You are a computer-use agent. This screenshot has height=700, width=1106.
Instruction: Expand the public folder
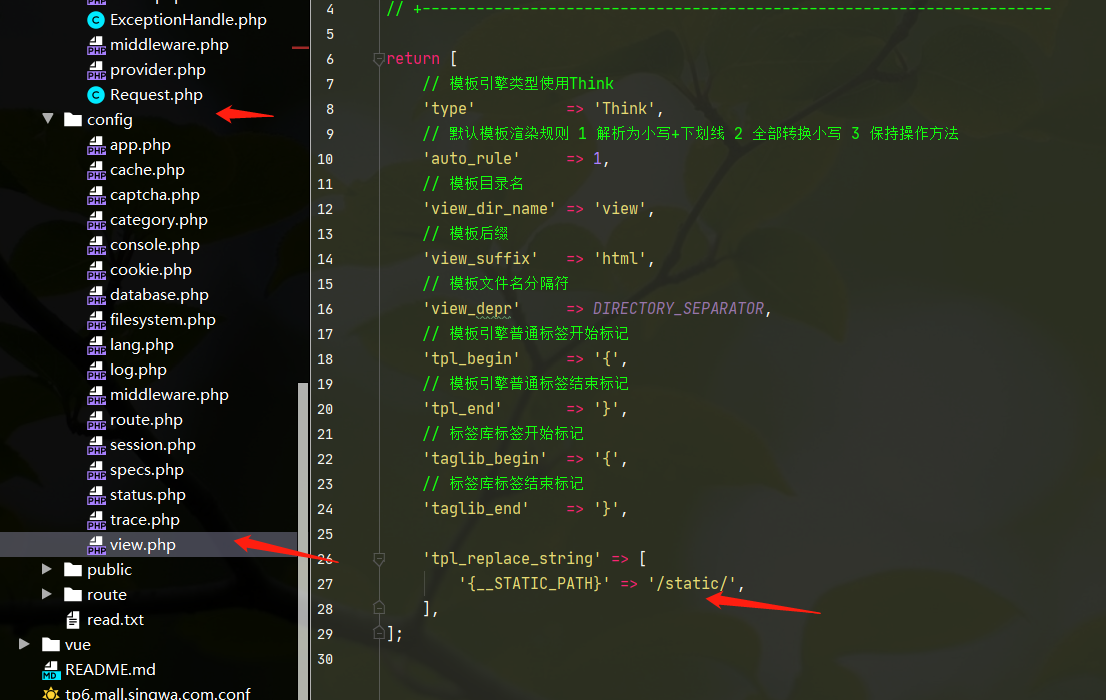47,569
